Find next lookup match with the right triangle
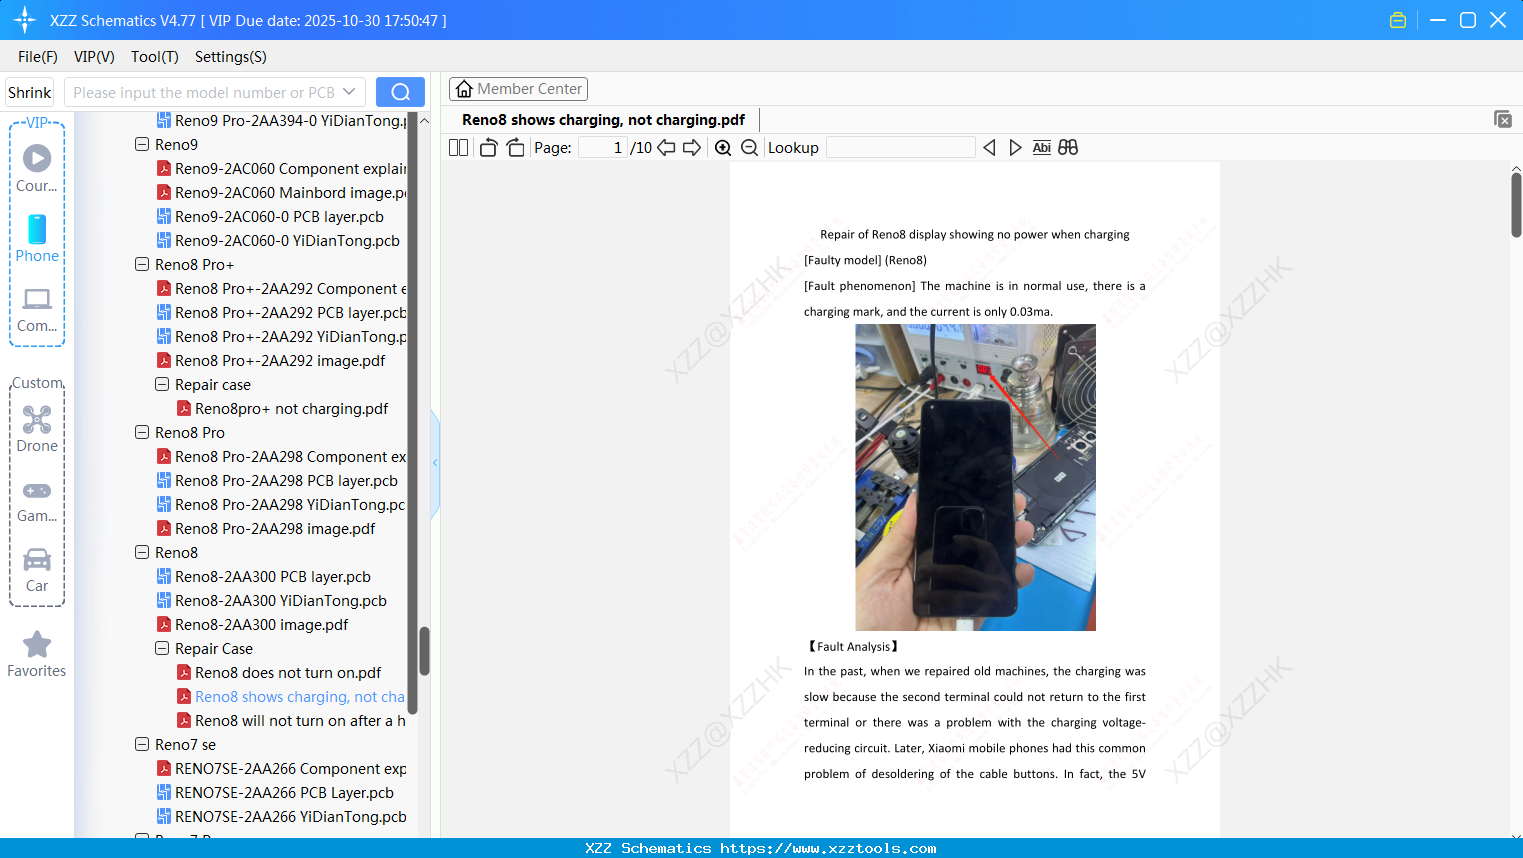1523x858 pixels. click(1015, 148)
